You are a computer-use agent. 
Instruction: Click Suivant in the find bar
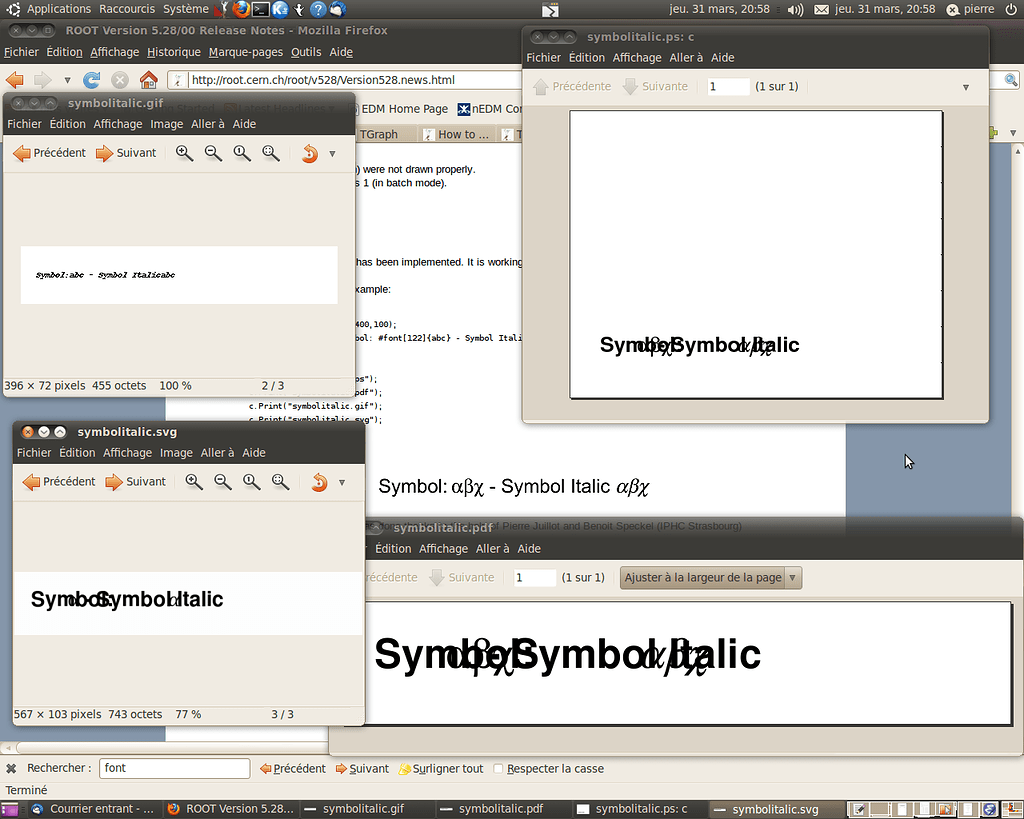click(x=362, y=768)
